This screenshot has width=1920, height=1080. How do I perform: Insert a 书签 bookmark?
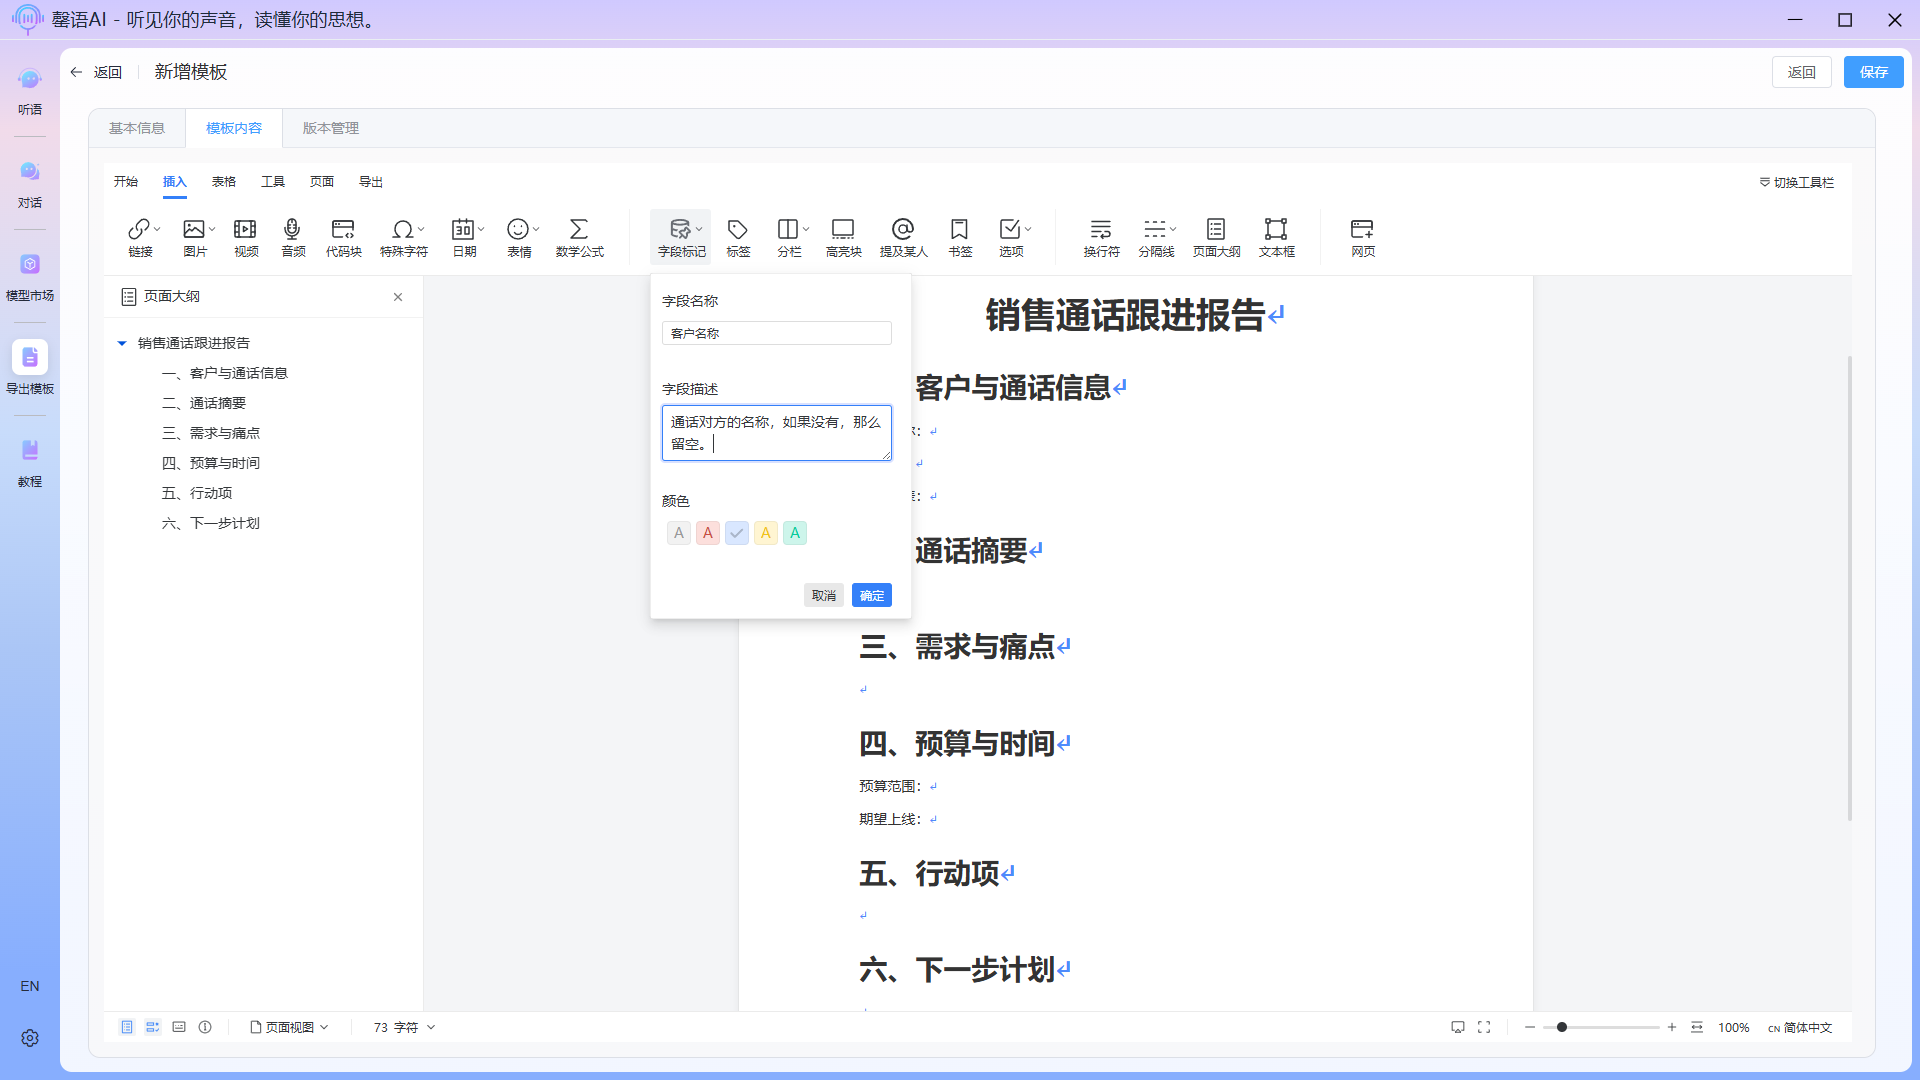tap(960, 238)
